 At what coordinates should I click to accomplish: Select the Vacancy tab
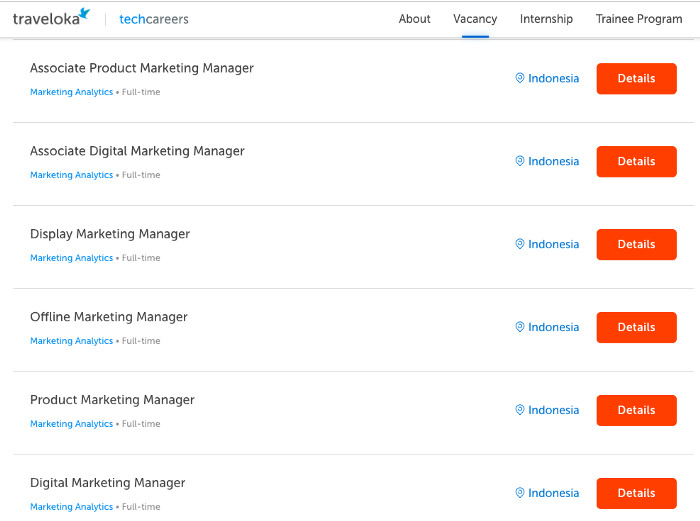tap(475, 19)
